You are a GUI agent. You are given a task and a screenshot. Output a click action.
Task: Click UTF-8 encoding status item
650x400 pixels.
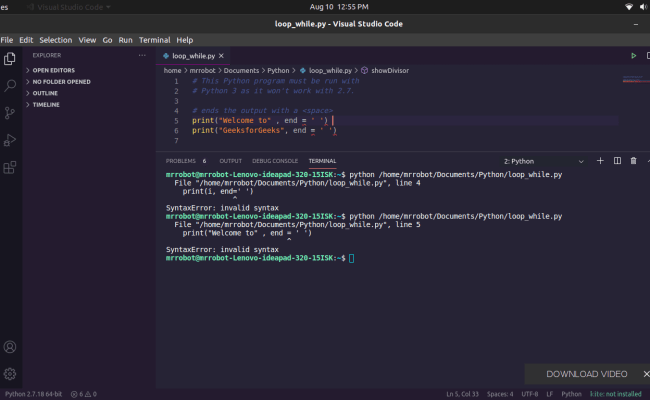[x=529, y=394]
